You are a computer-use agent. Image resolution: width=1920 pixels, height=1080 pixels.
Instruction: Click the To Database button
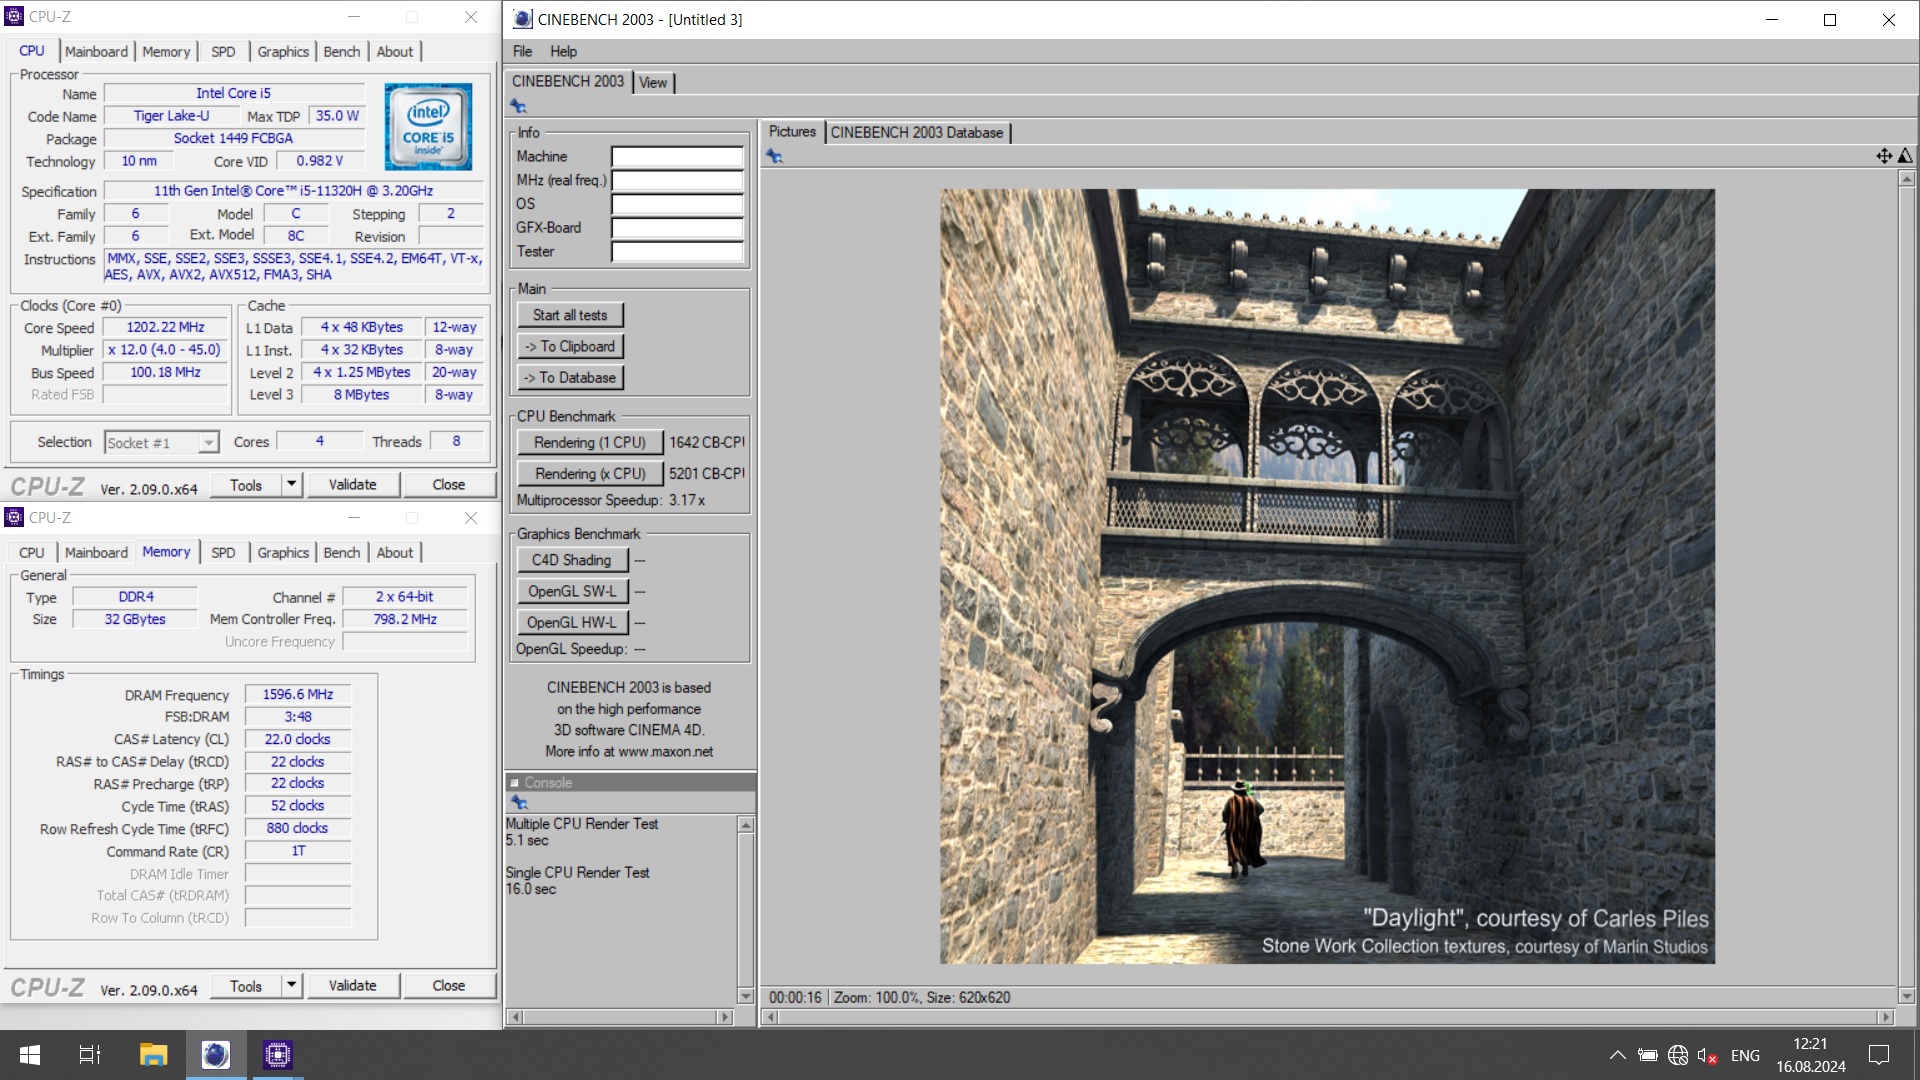pyautogui.click(x=570, y=377)
